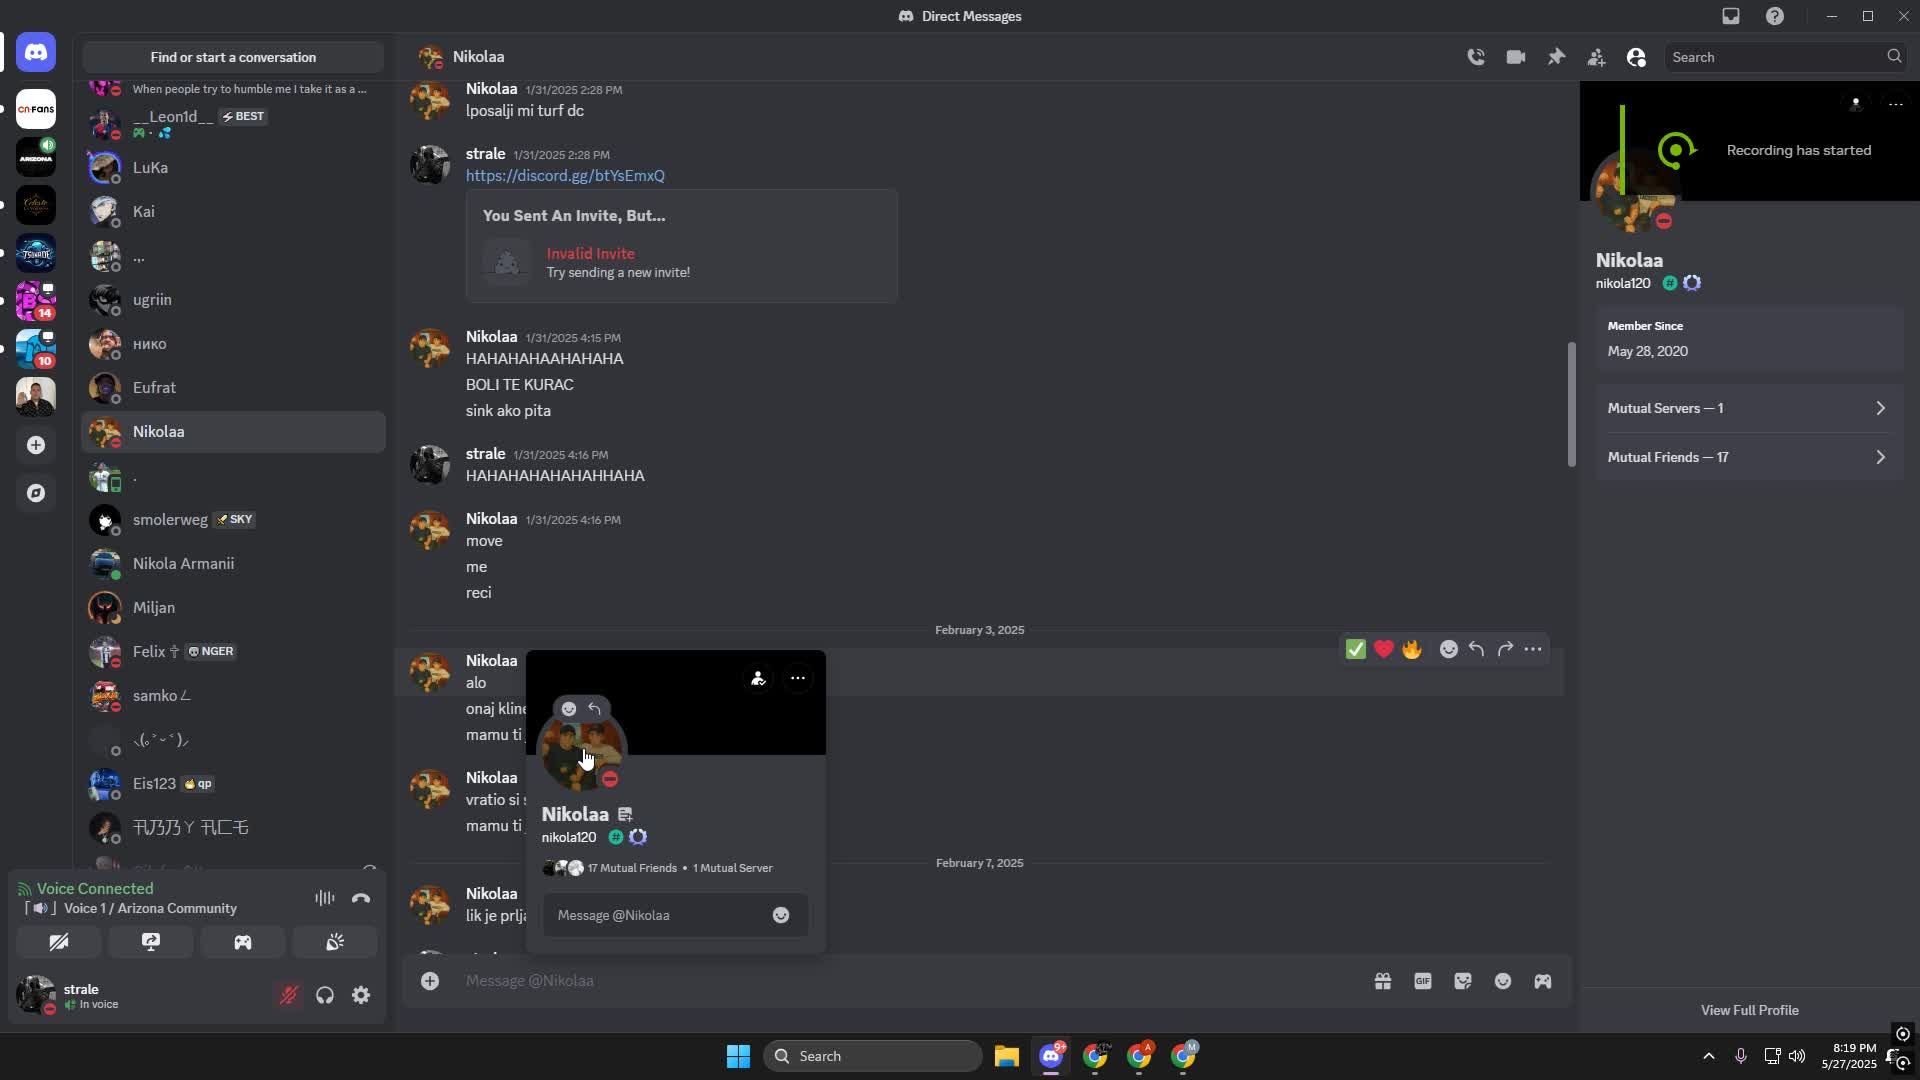Open Eufrat direct message
This screenshot has height=1080, width=1920.
coord(154,387)
